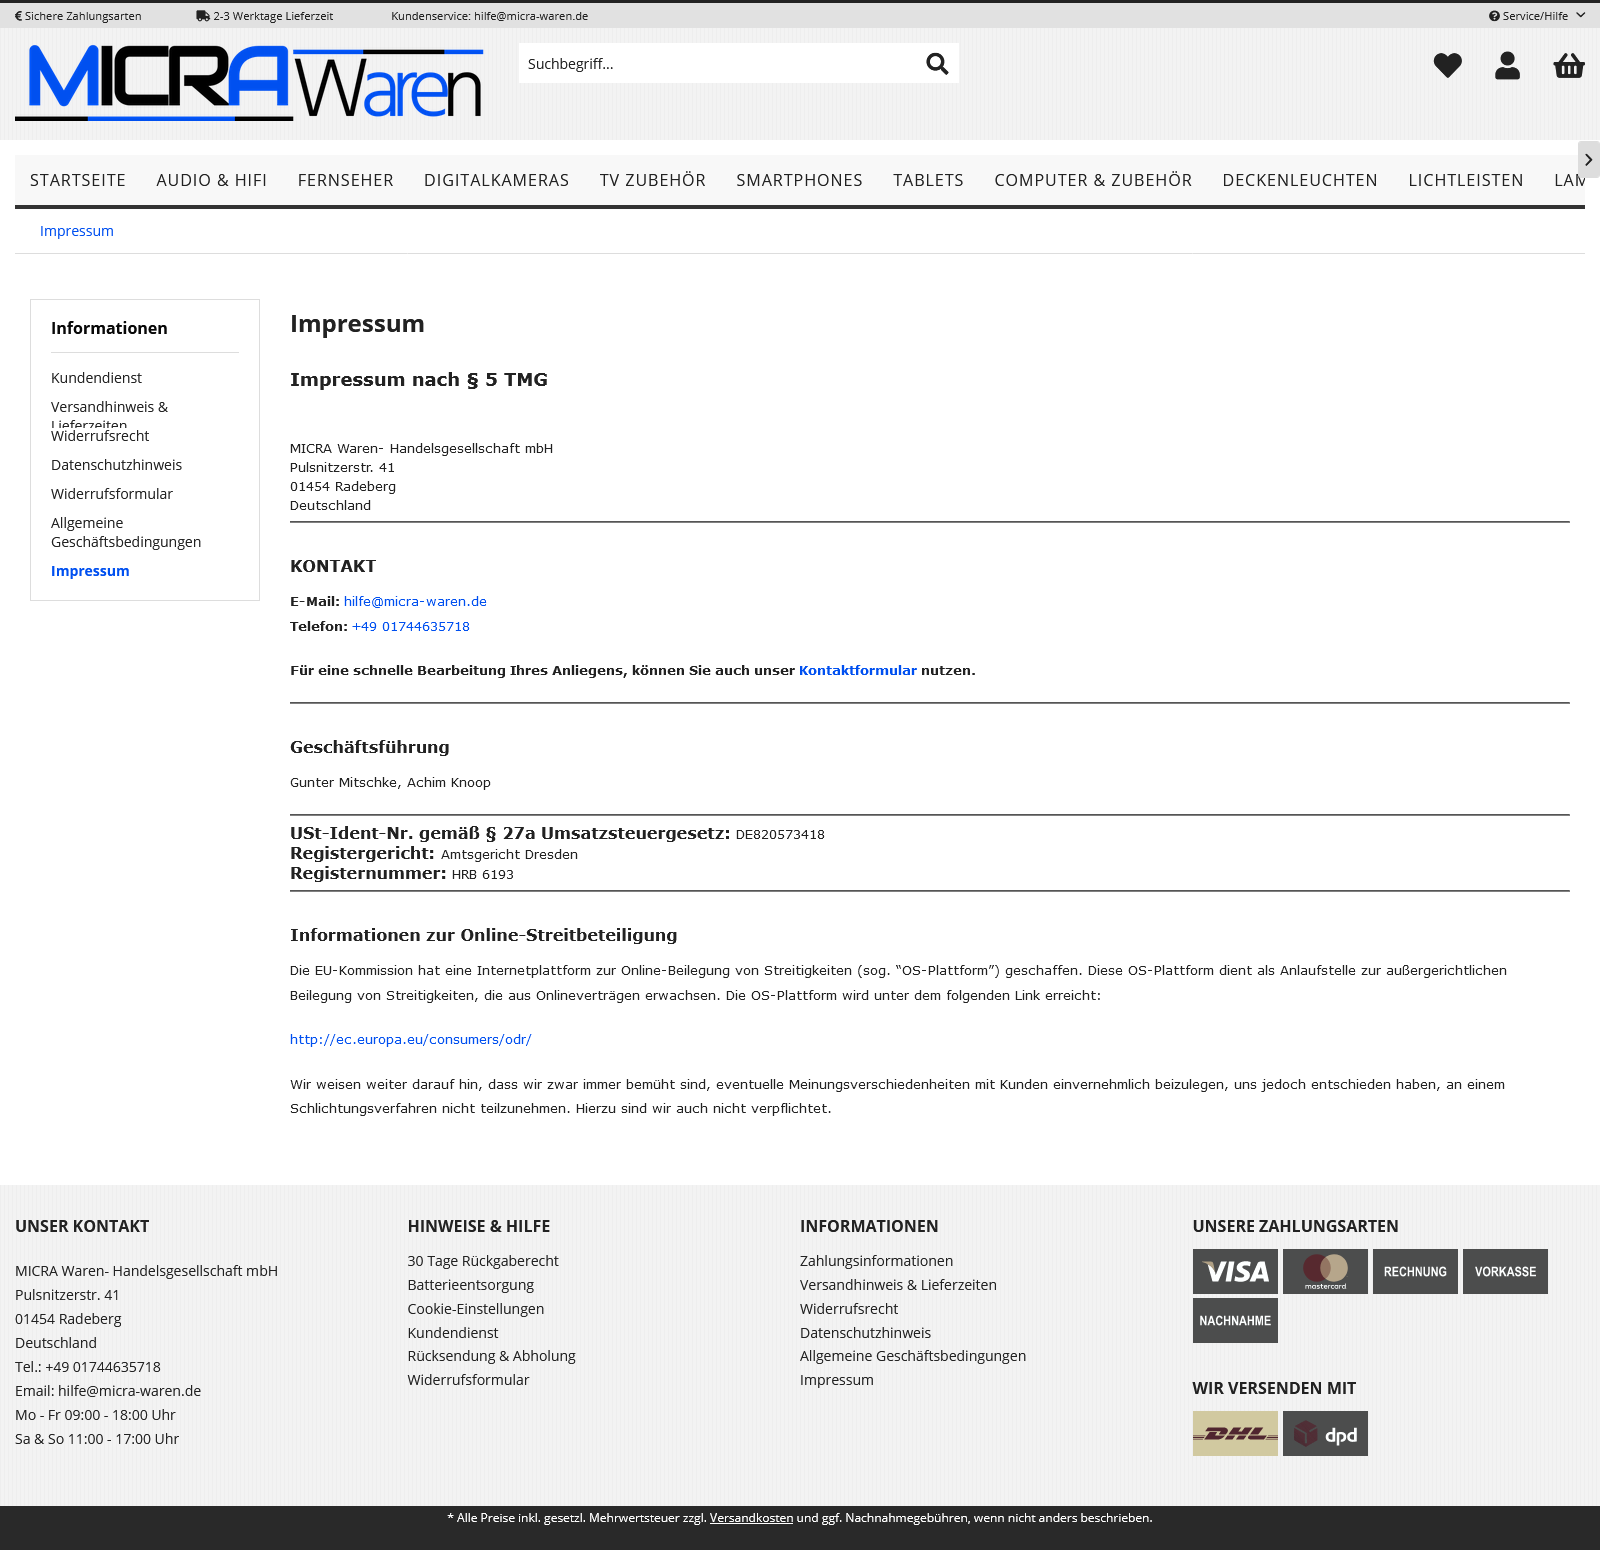Open the Widerrufsrecht footer link
Screen dimensions: 1600x1550
[849, 1309]
